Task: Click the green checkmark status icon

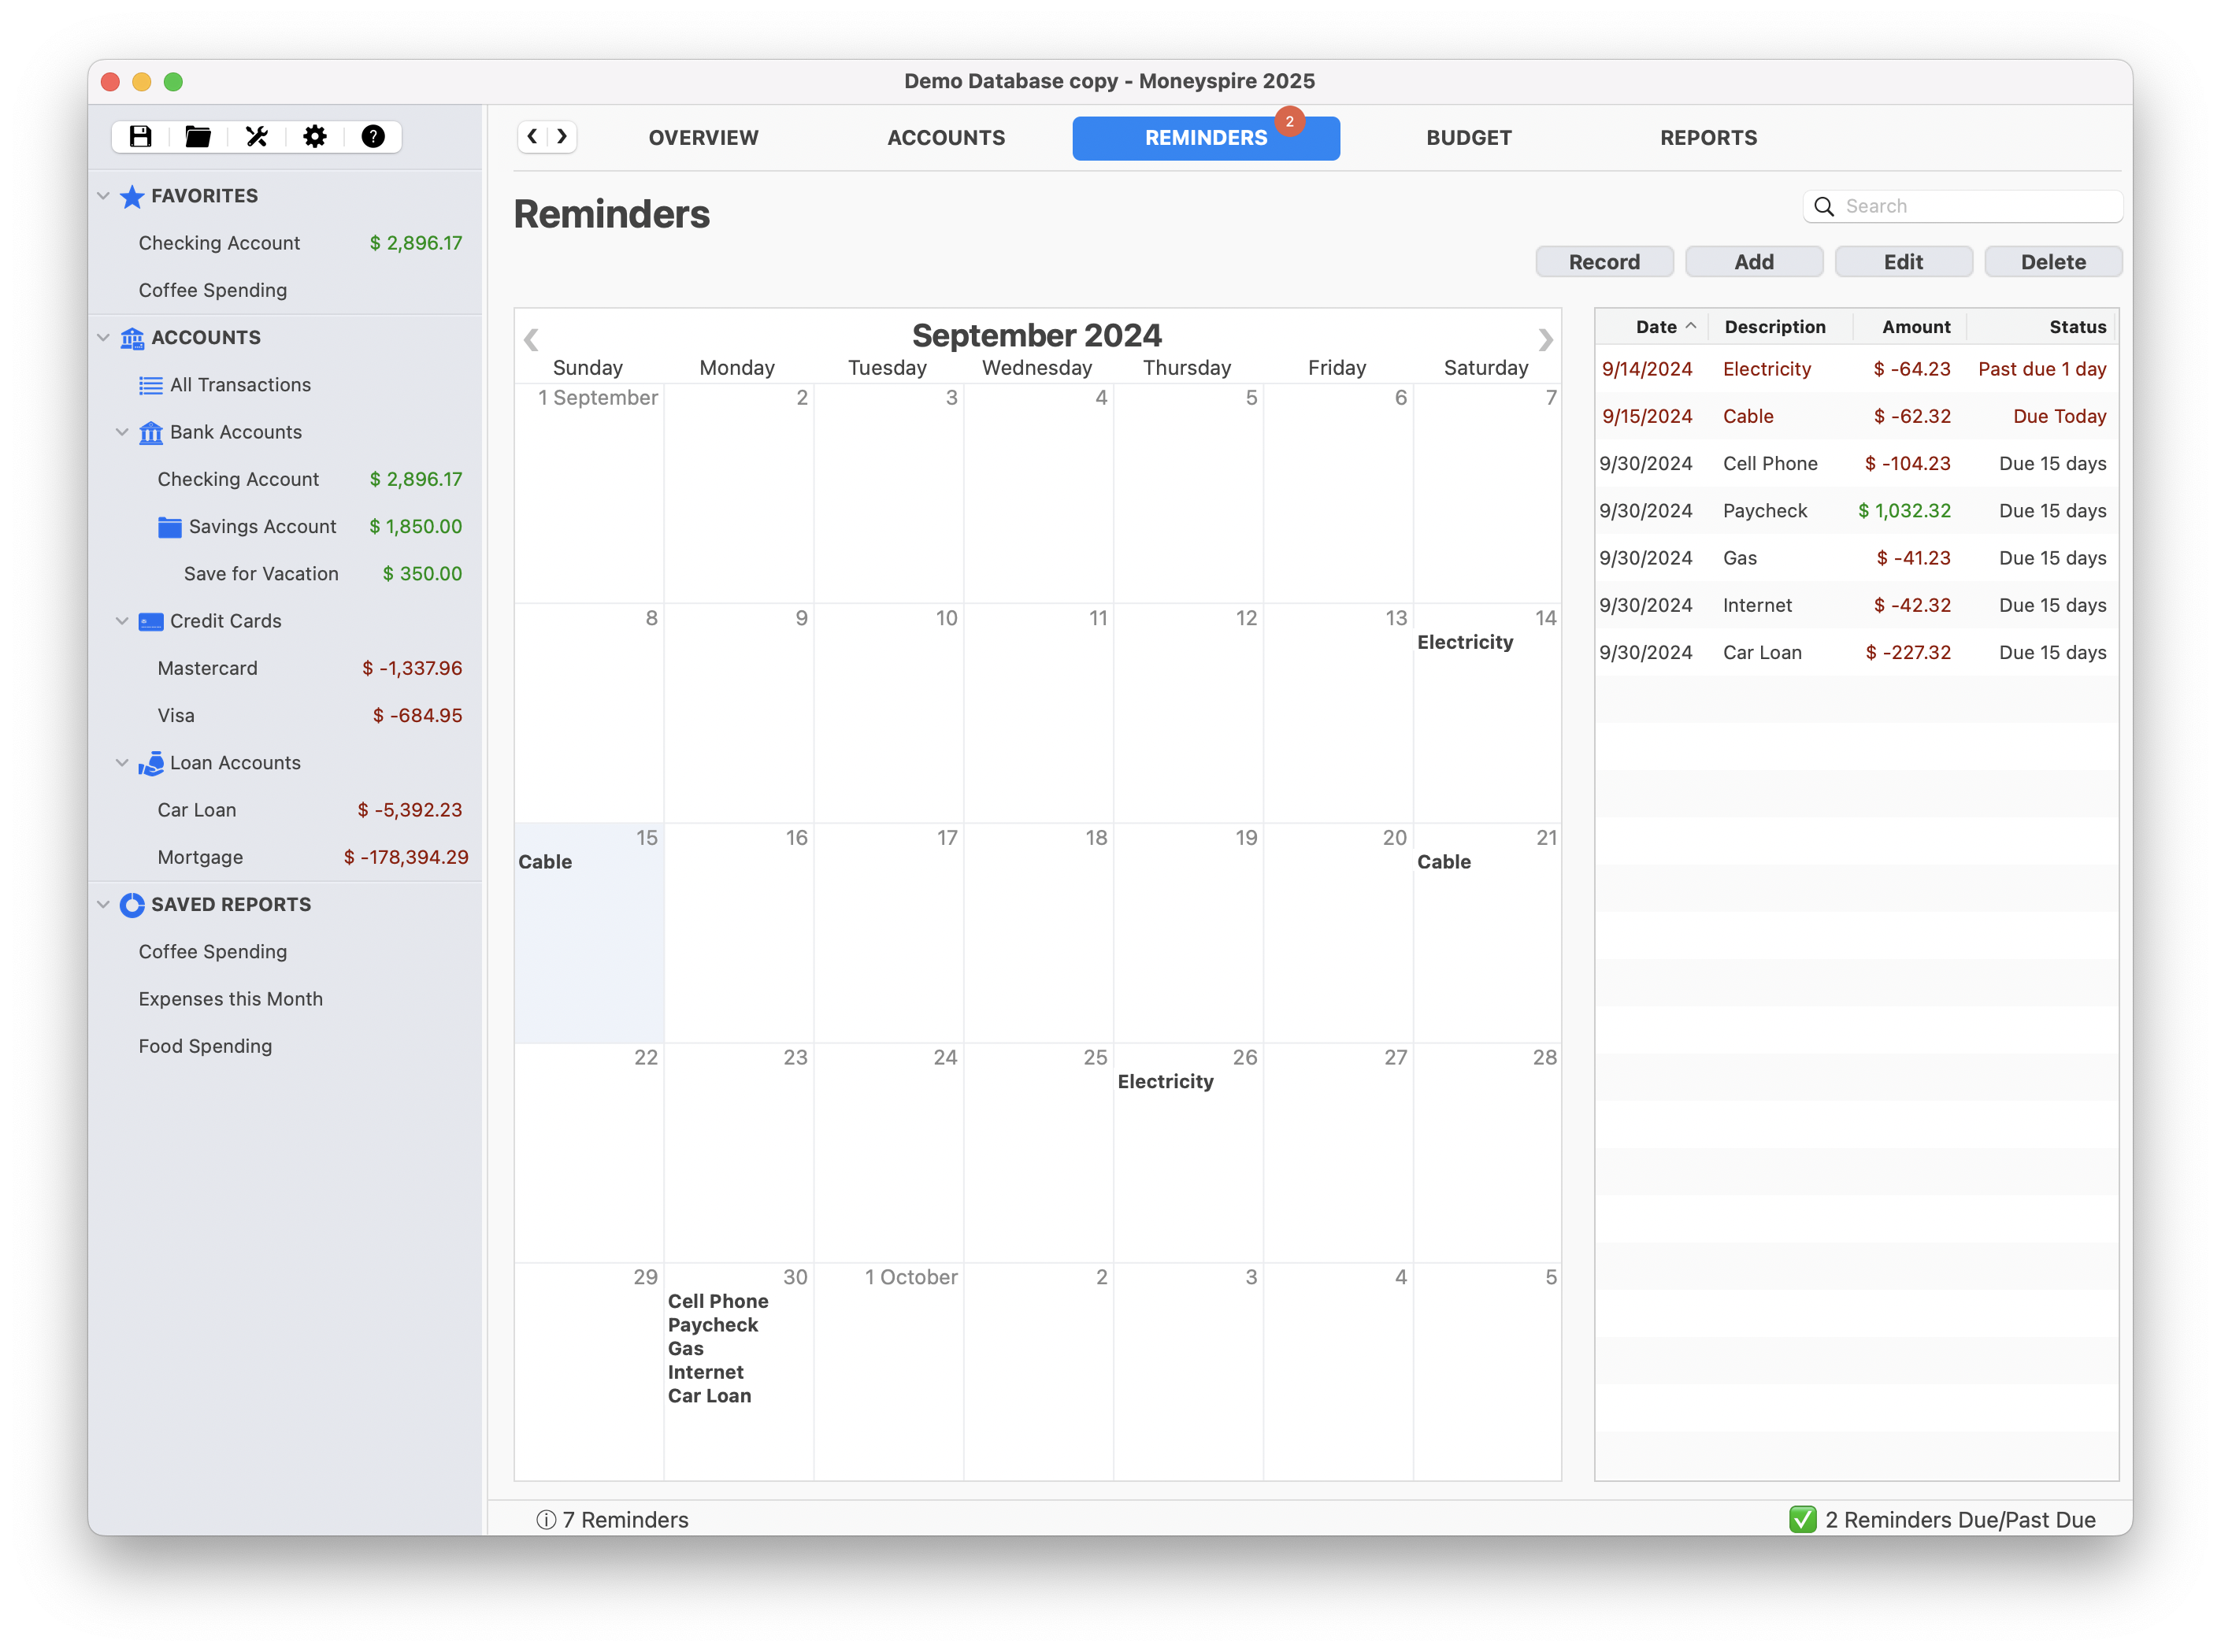Action: [1803, 1520]
